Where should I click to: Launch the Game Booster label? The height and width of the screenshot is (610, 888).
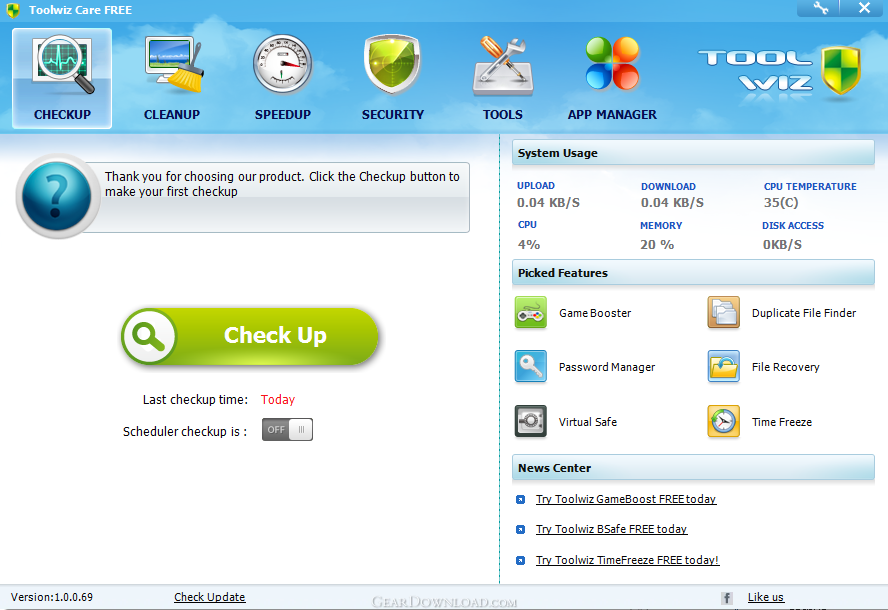(x=595, y=313)
